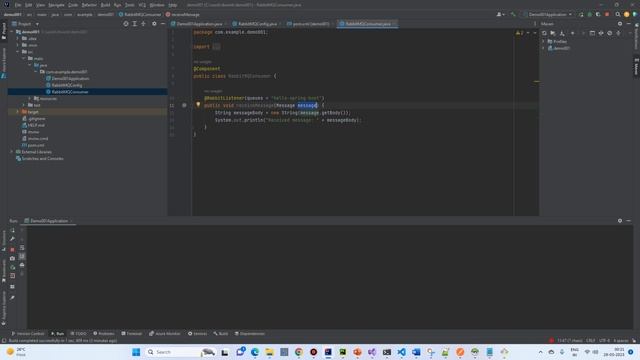Click the gutter icon beside line 11
The width and height of the screenshot is (640, 360).
tap(184, 105)
